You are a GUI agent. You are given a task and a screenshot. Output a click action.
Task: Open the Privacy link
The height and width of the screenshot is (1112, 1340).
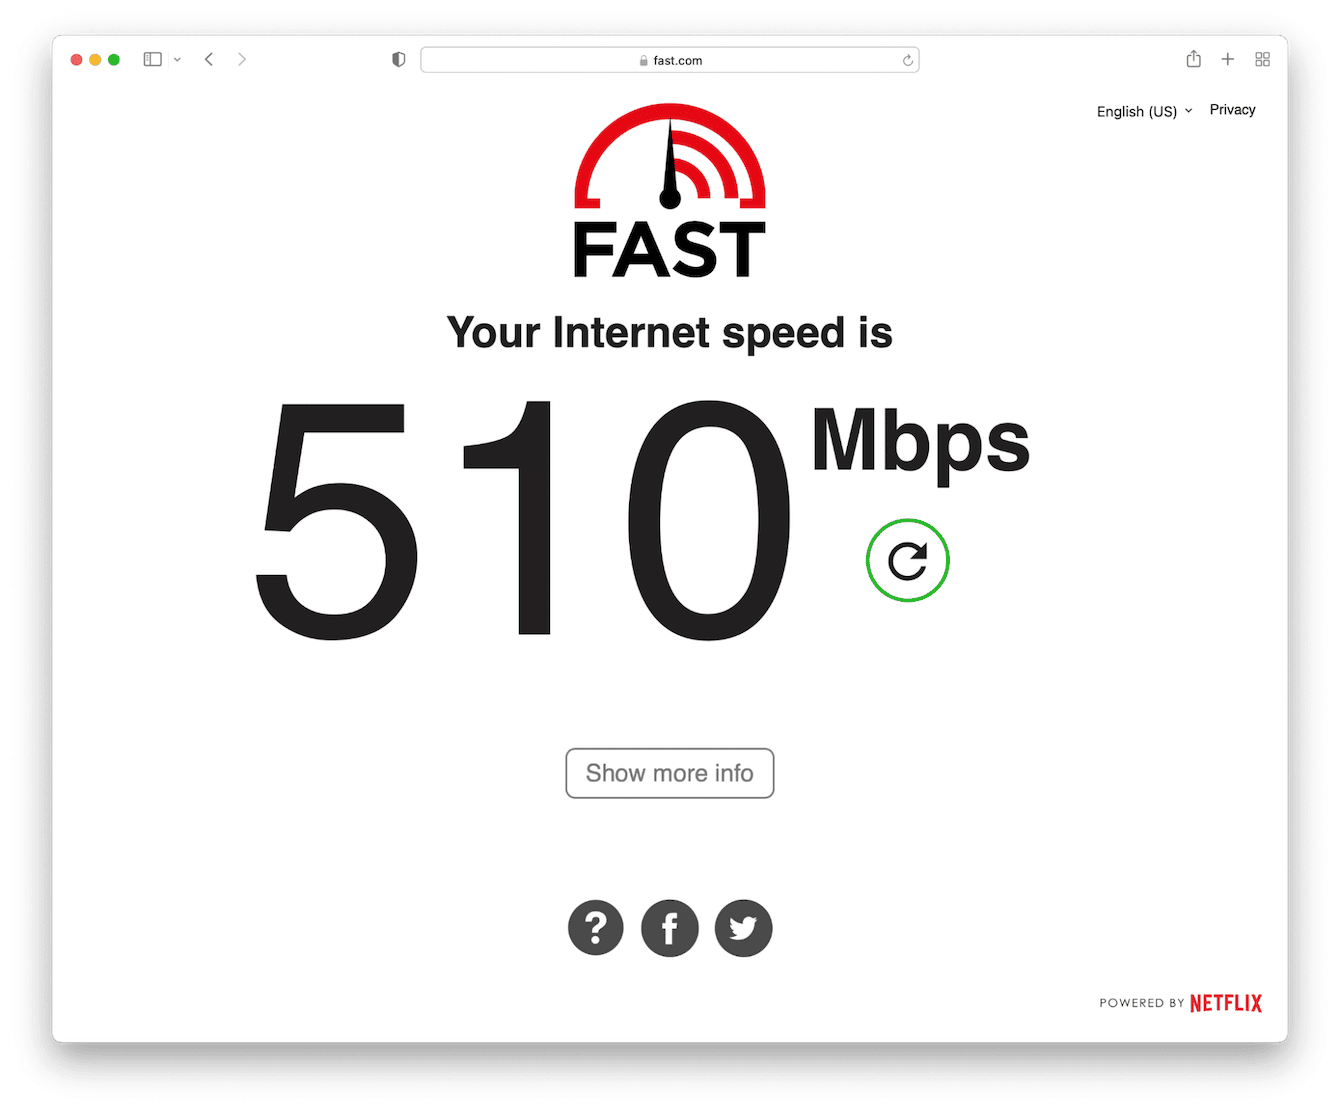pos(1232,110)
